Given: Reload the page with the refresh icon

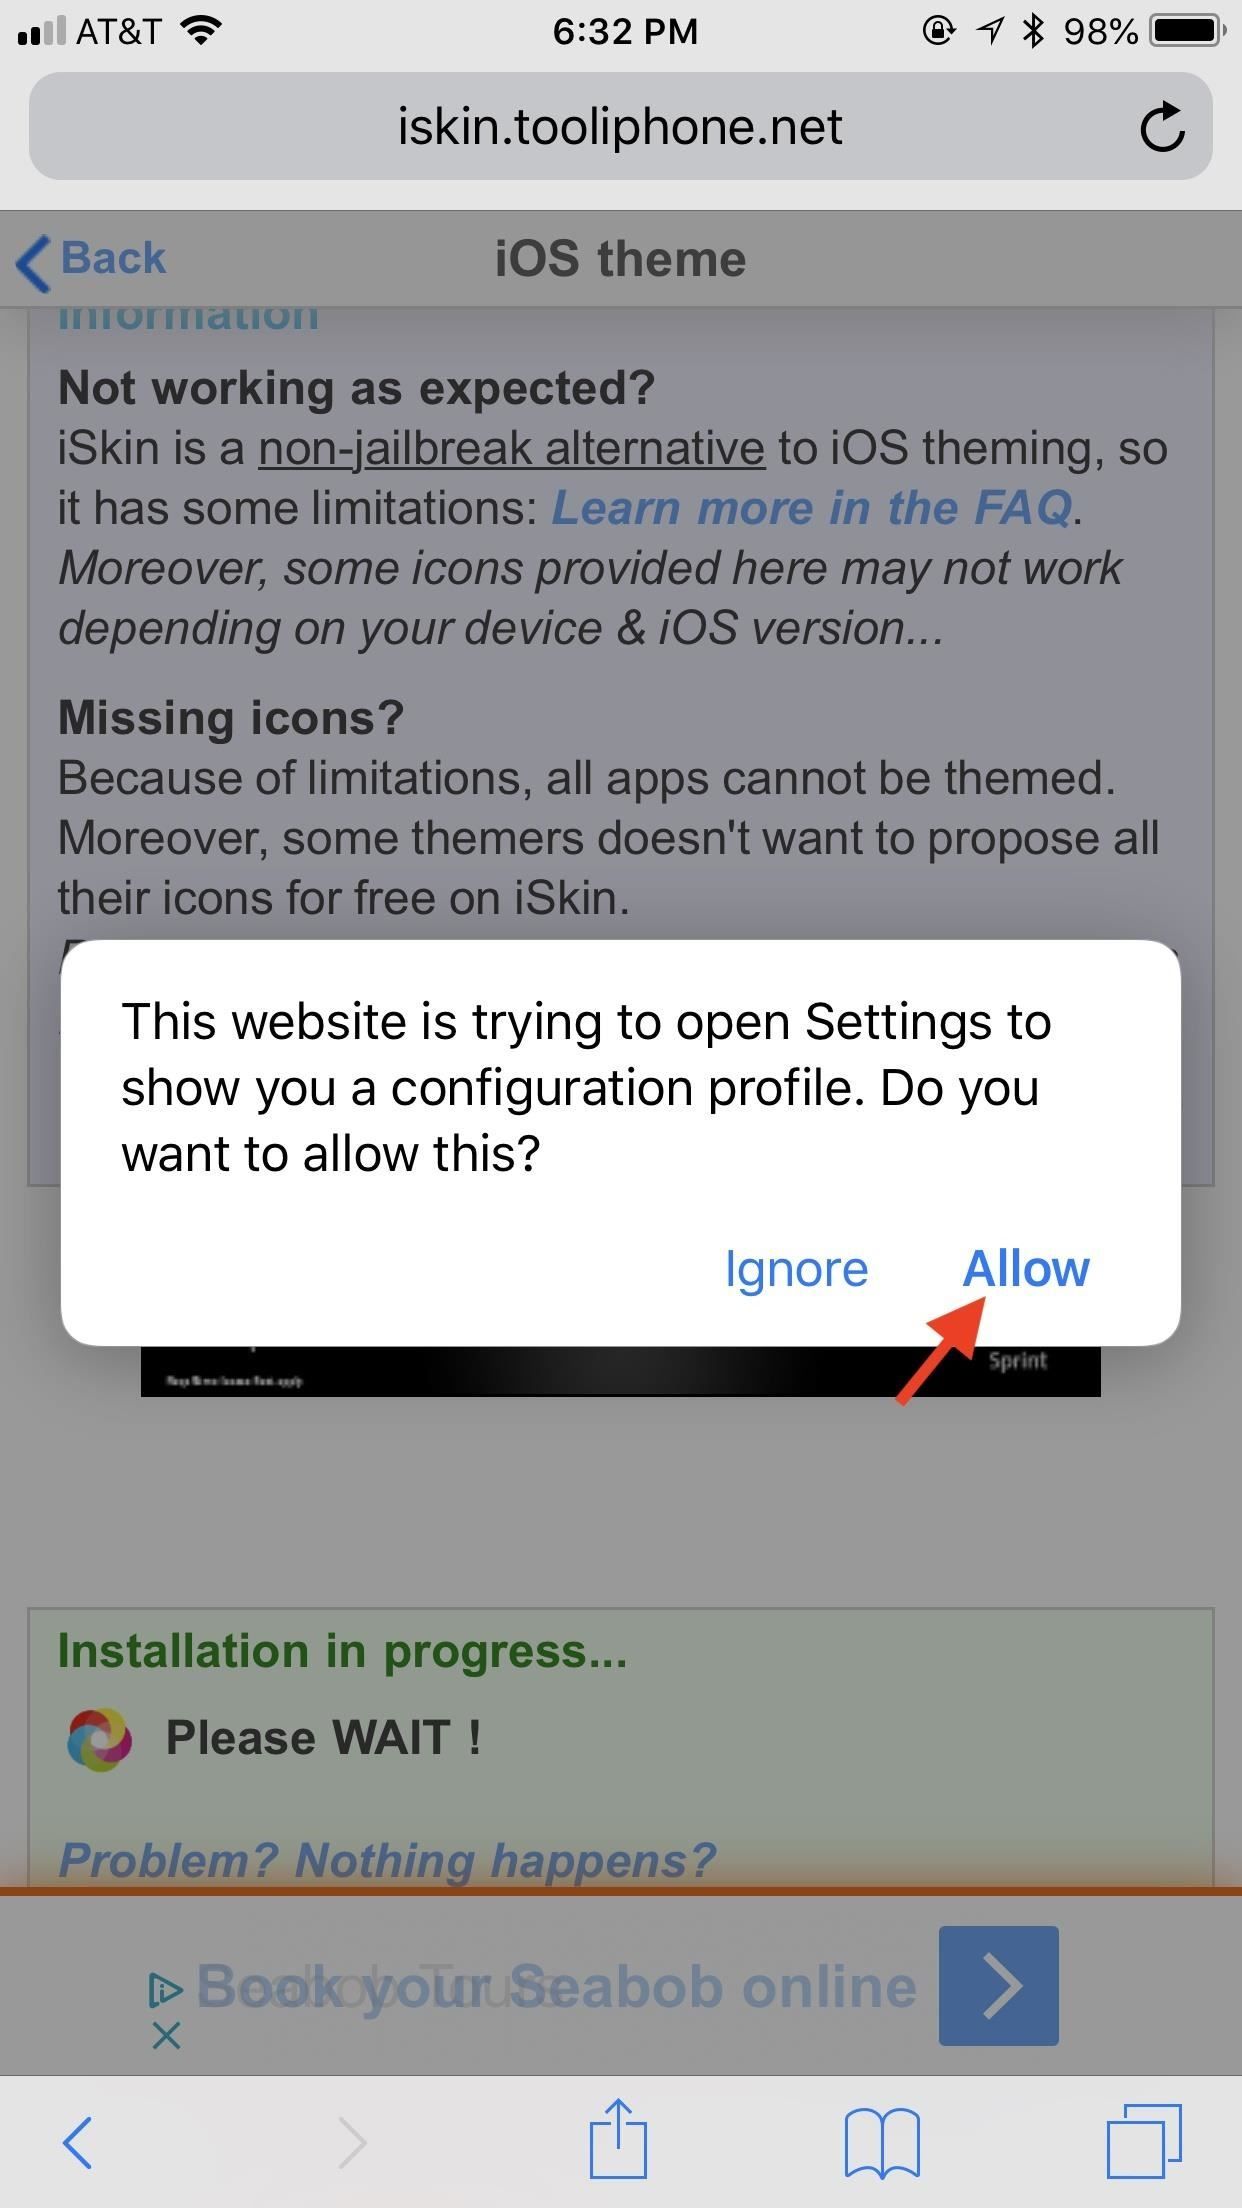Looking at the screenshot, I should [x=1162, y=126].
